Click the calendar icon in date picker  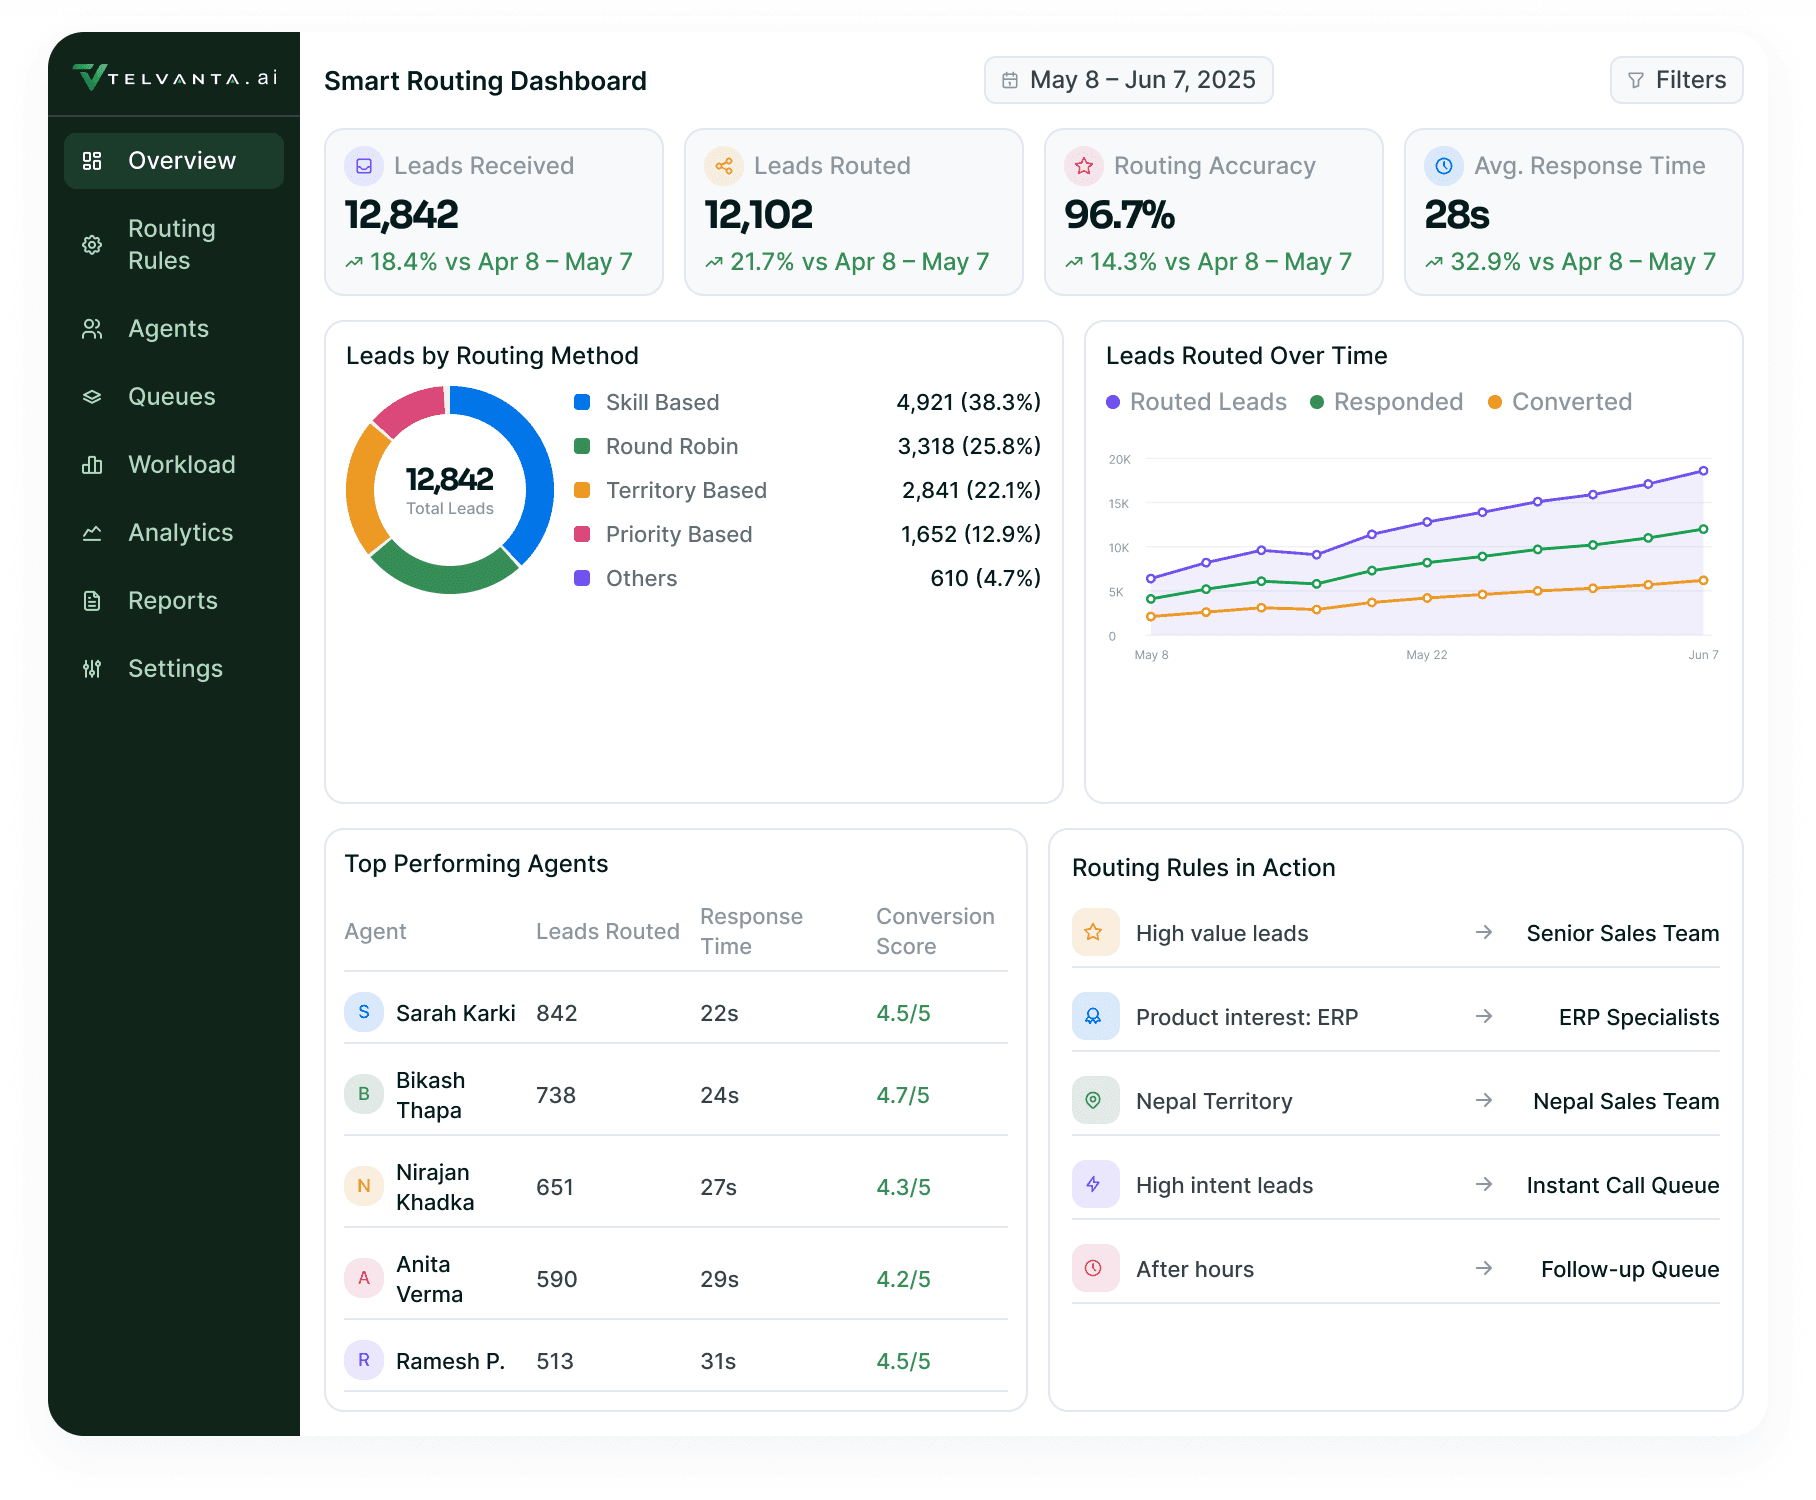point(1010,80)
